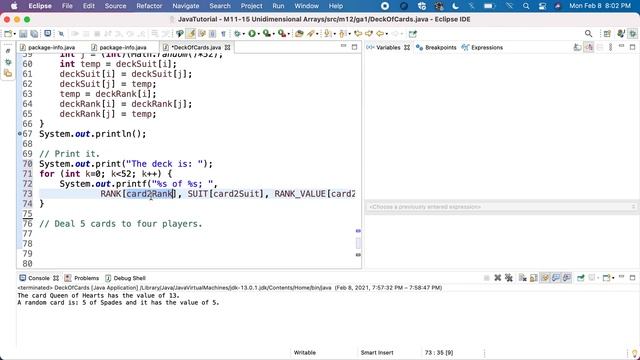Screen dimensions: 640x360
Task: Toggle Show Whitespace Characters pilcrow icon
Action: 223,34
